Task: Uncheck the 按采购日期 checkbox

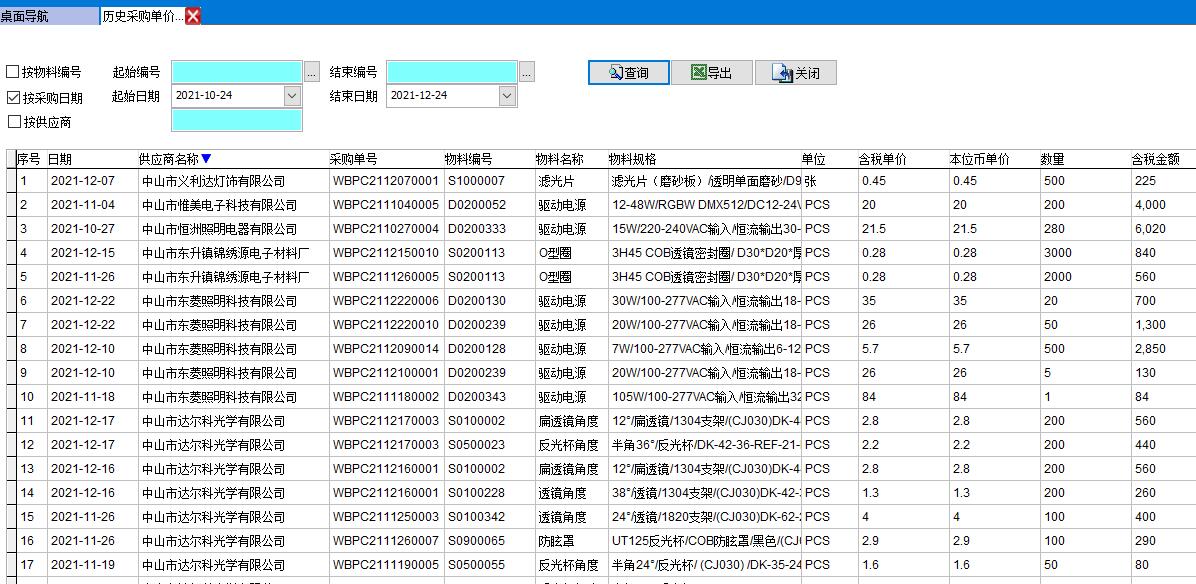Action: pyautogui.click(x=14, y=97)
